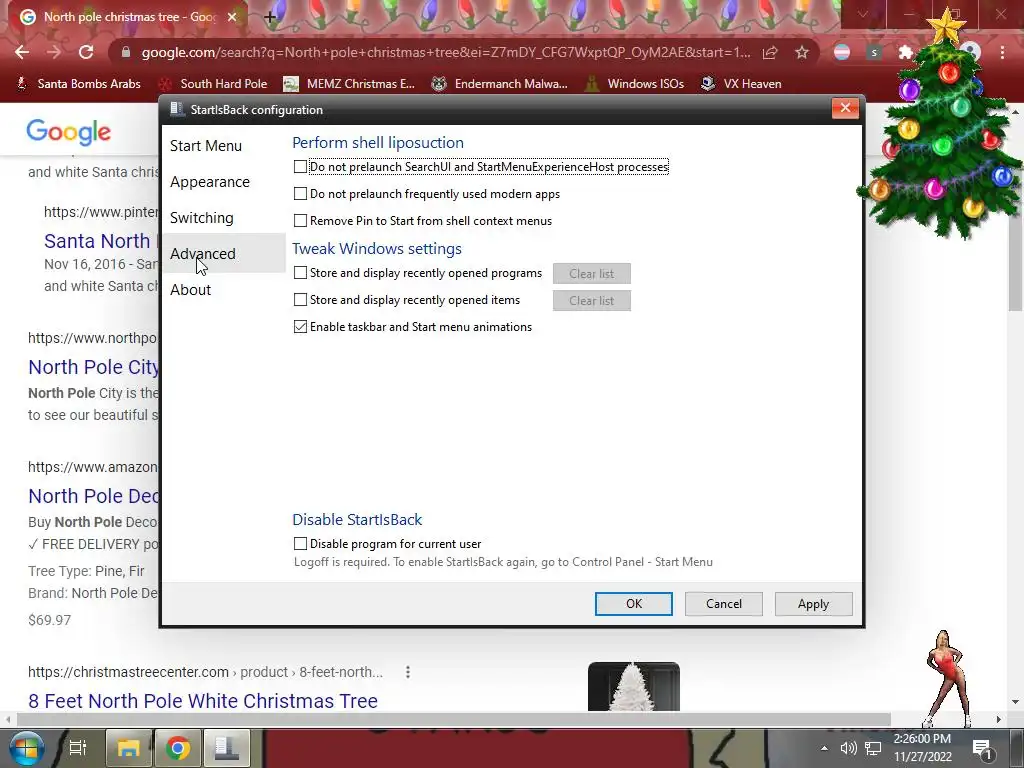
Task: Open options menu for christmastreecenter result
Action: pos(408,672)
